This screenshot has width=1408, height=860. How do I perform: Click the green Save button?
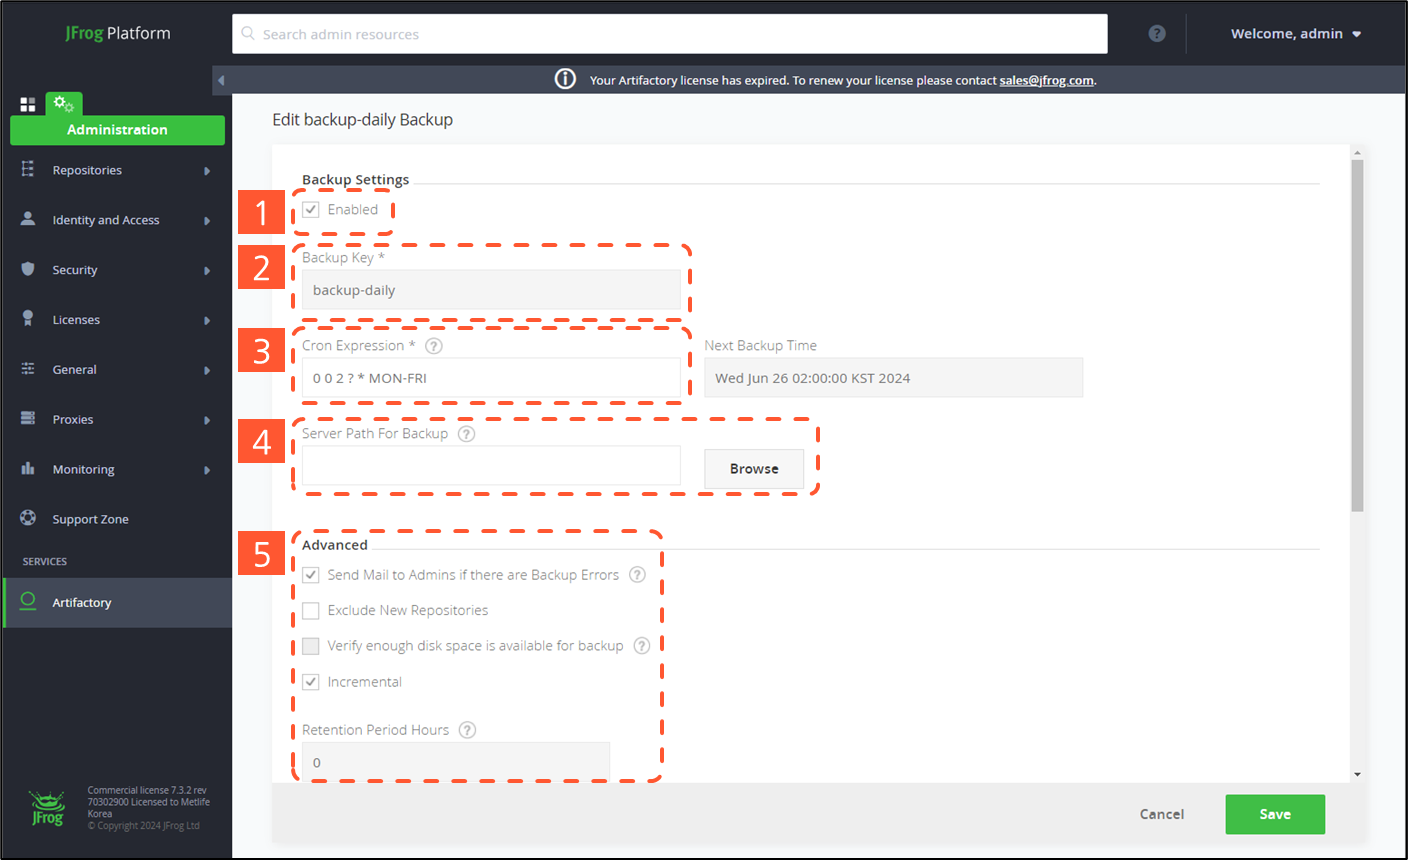(x=1274, y=814)
